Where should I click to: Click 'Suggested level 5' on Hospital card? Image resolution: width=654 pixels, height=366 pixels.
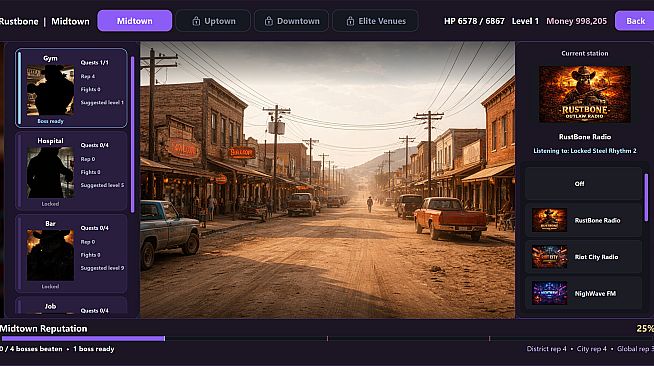click(102, 185)
